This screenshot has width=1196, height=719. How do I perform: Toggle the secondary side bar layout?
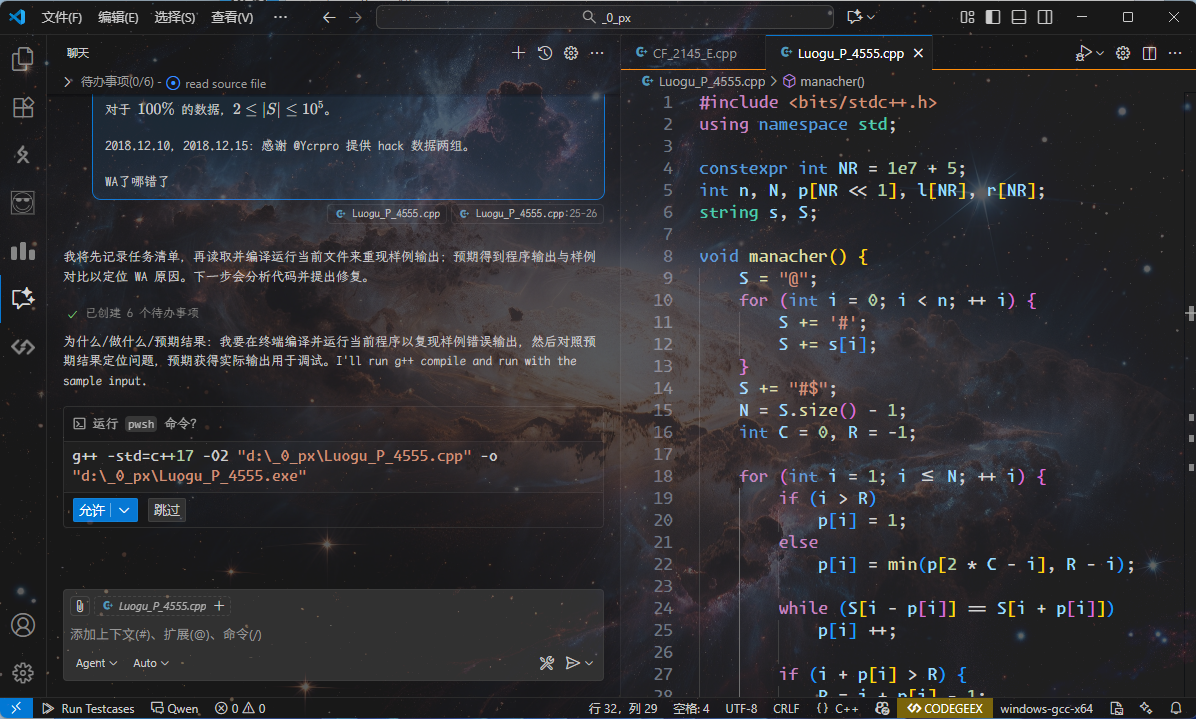pos(1044,17)
